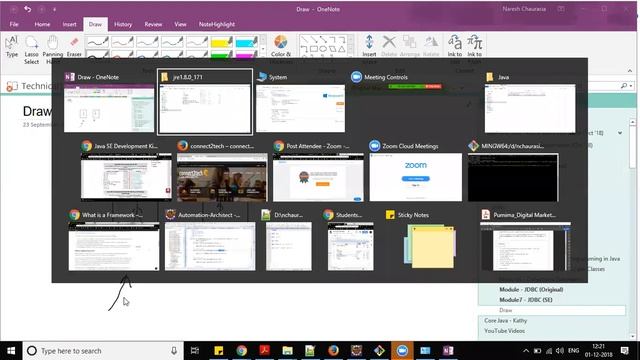
Task: Switch to the Insert tab
Action: point(69,24)
